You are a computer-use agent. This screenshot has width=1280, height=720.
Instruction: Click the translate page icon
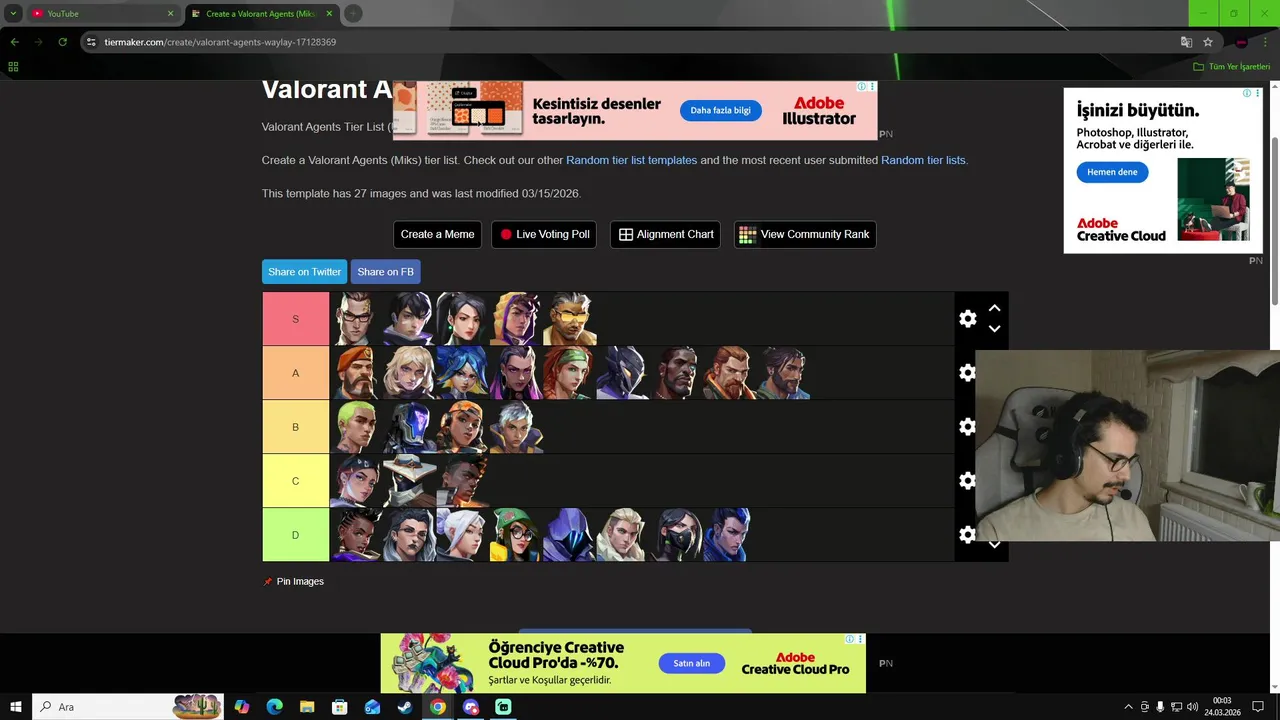[1186, 42]
